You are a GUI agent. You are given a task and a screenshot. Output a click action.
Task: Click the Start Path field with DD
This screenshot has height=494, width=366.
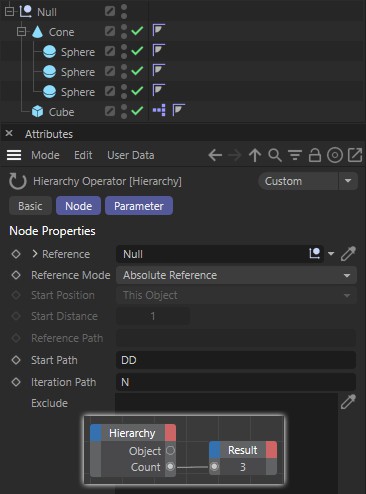tap(236, 360)
